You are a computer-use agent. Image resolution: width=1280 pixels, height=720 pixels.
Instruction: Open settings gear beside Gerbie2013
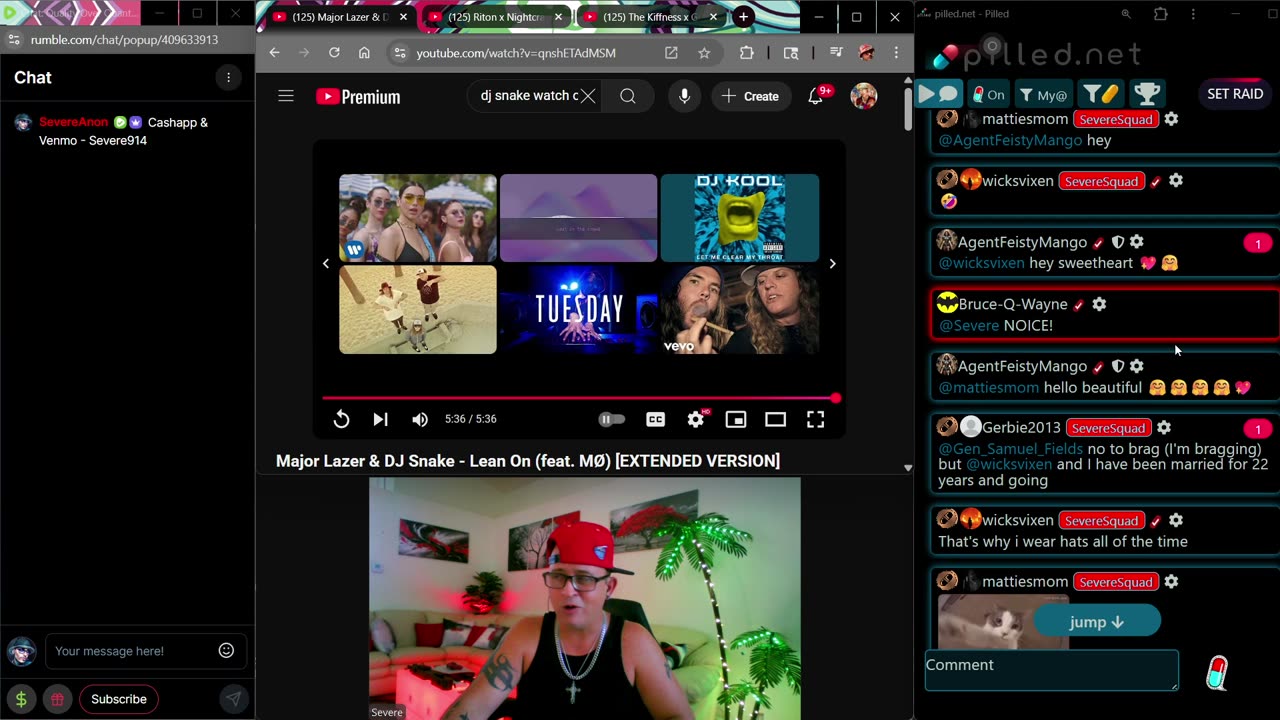click(x=1164, y=427)
